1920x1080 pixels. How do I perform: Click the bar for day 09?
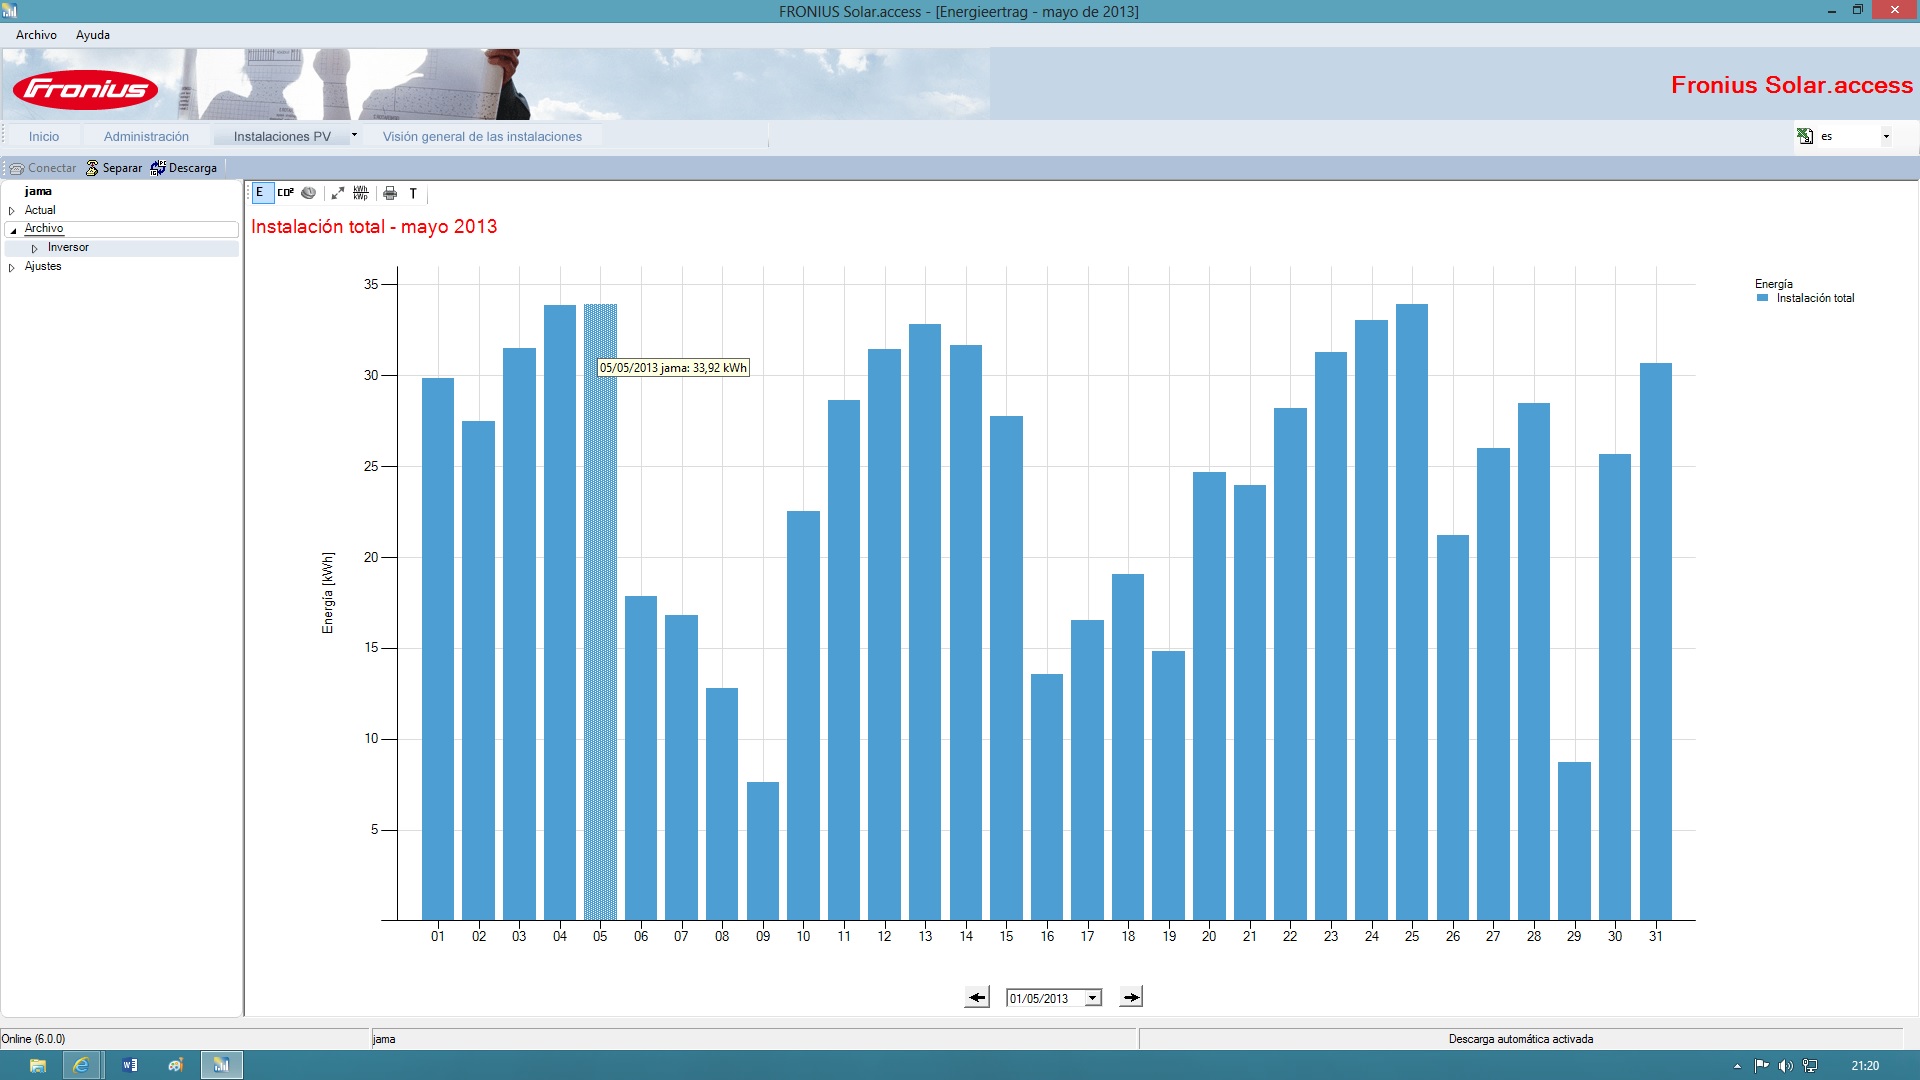tap(763, 851)
